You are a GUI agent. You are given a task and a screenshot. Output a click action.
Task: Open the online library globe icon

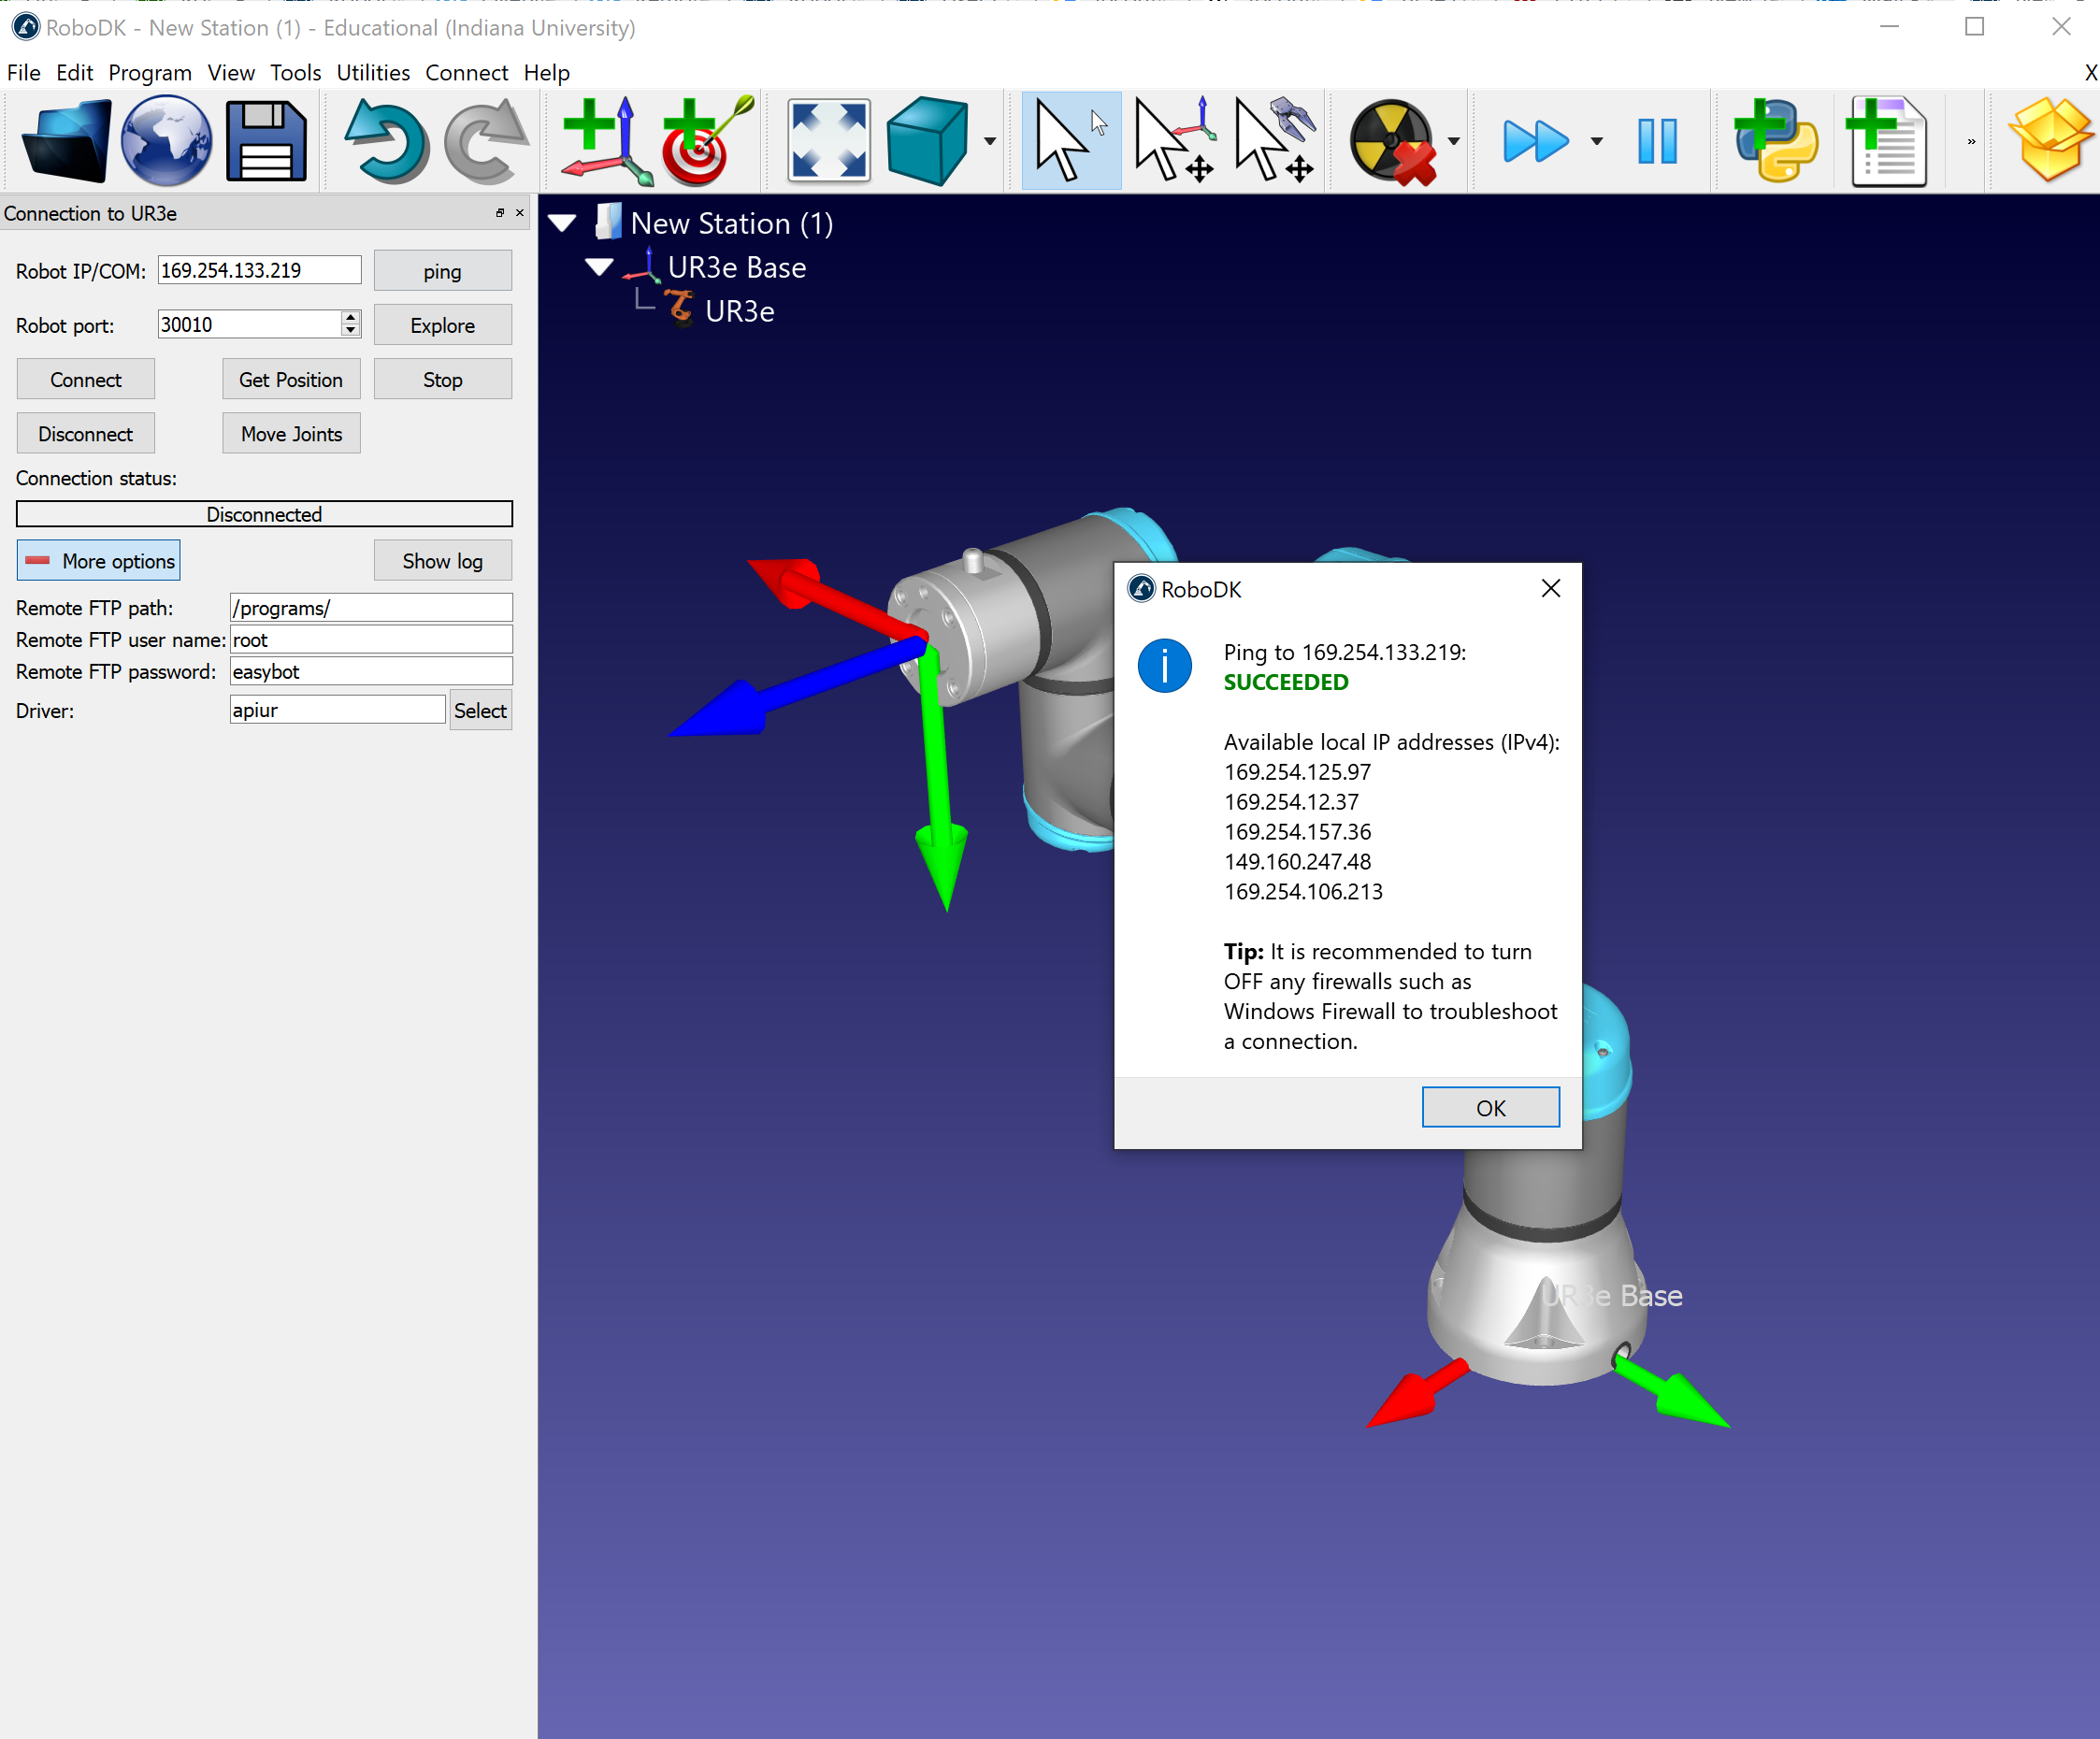(166, 141)
